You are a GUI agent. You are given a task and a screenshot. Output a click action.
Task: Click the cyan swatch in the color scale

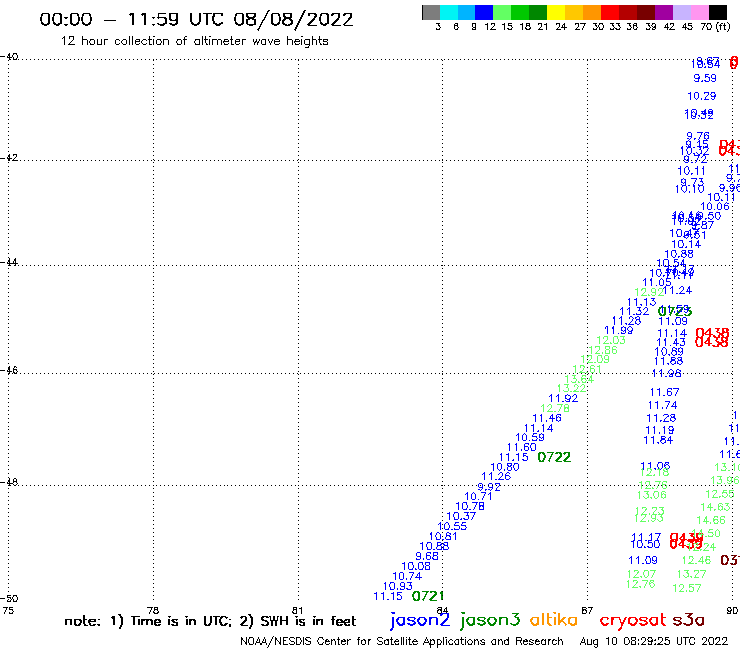pyautogui.click(x=449, y=12)
